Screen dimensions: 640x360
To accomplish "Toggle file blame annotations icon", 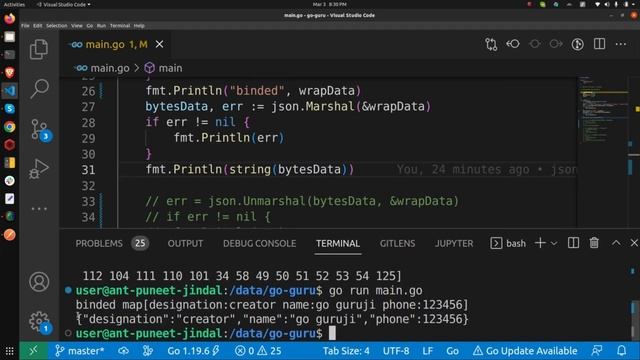I will click(x=578, y=44).
